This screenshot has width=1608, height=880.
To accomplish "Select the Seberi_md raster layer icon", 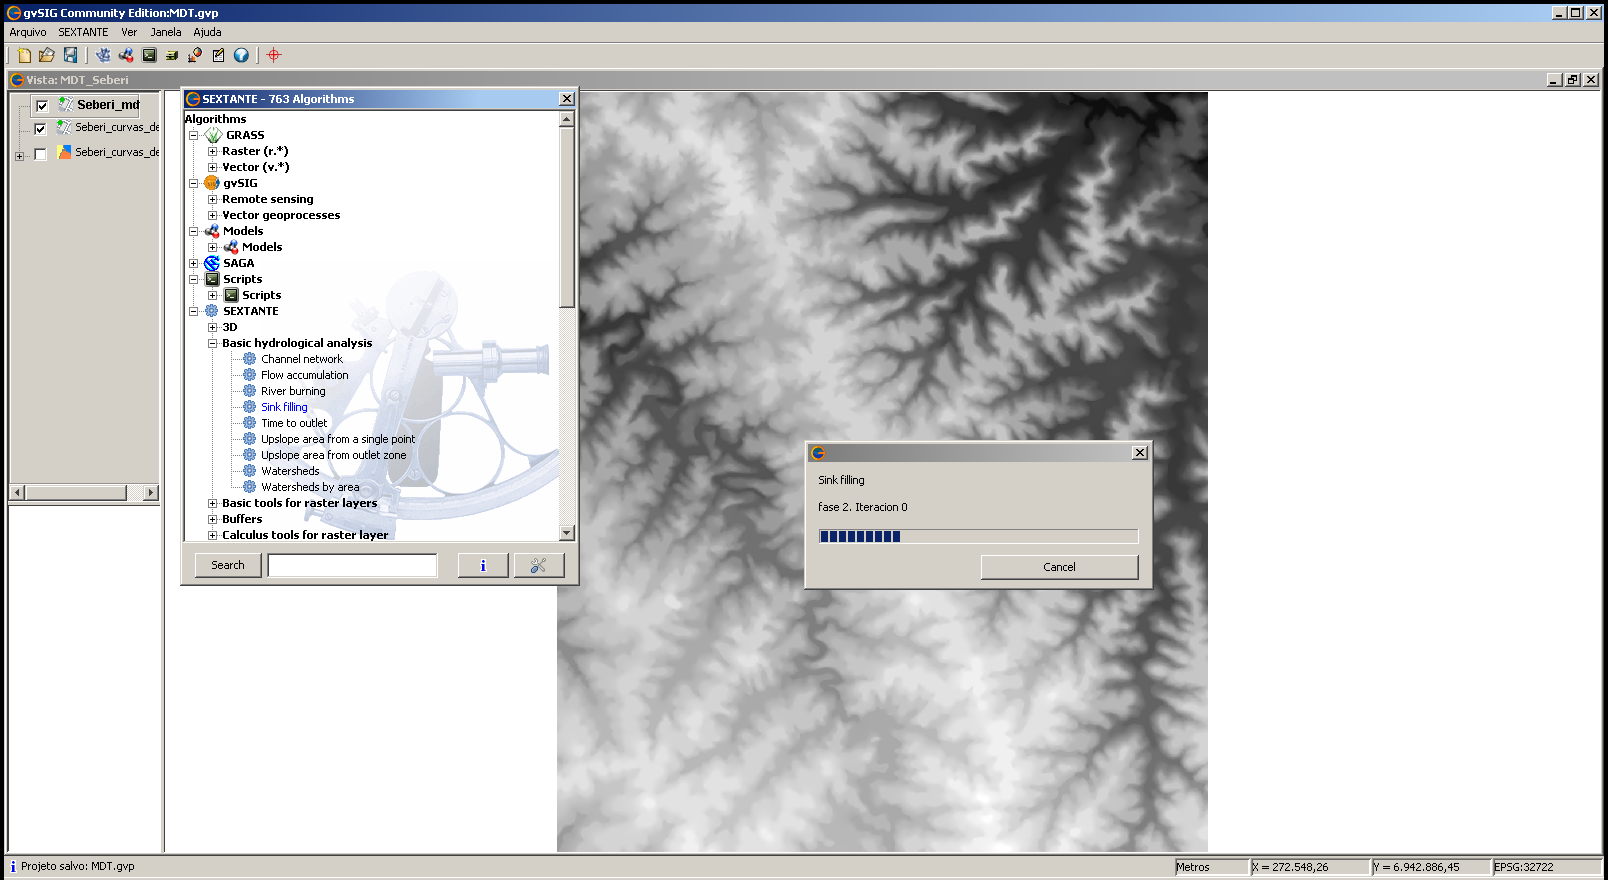I will coord(65,104).
